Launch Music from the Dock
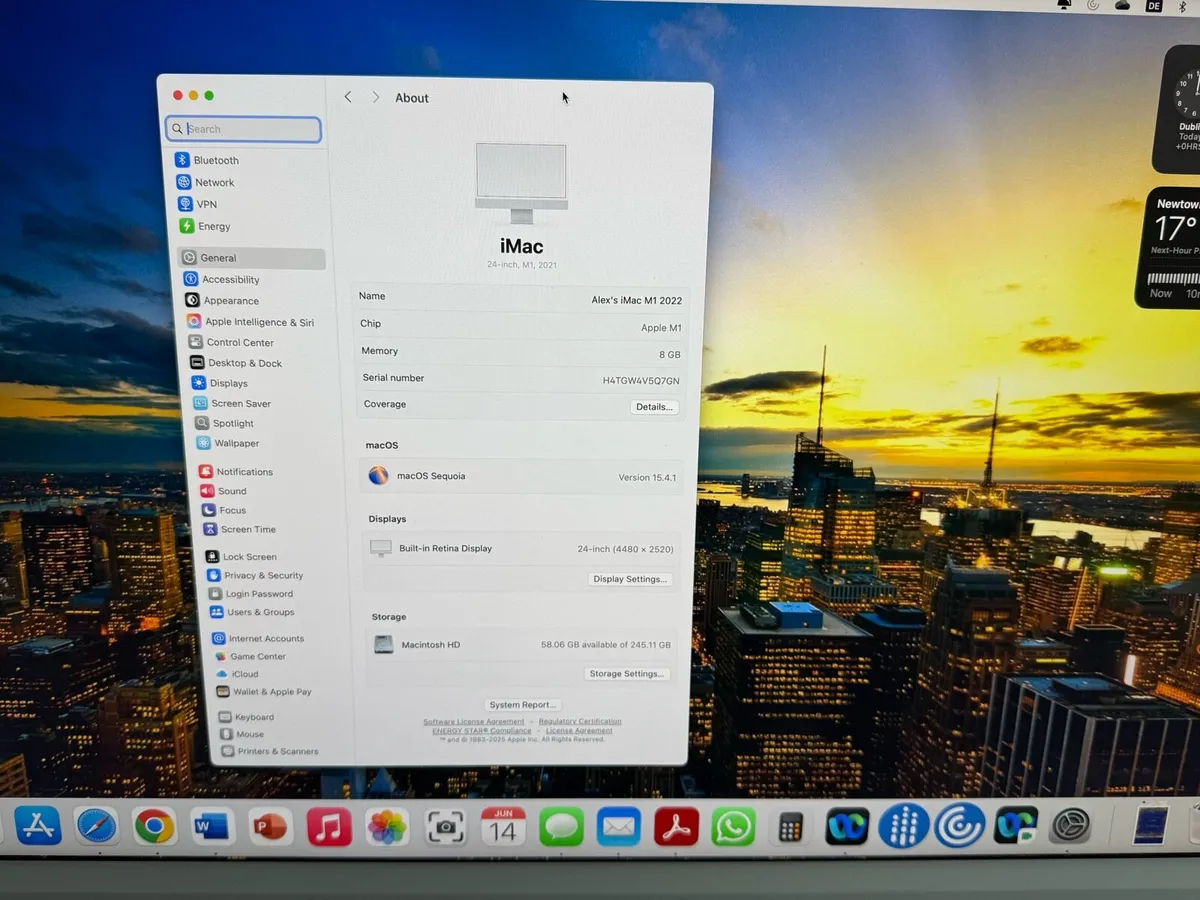This screenshot has width=1200, height=900. tap(329, 827)
